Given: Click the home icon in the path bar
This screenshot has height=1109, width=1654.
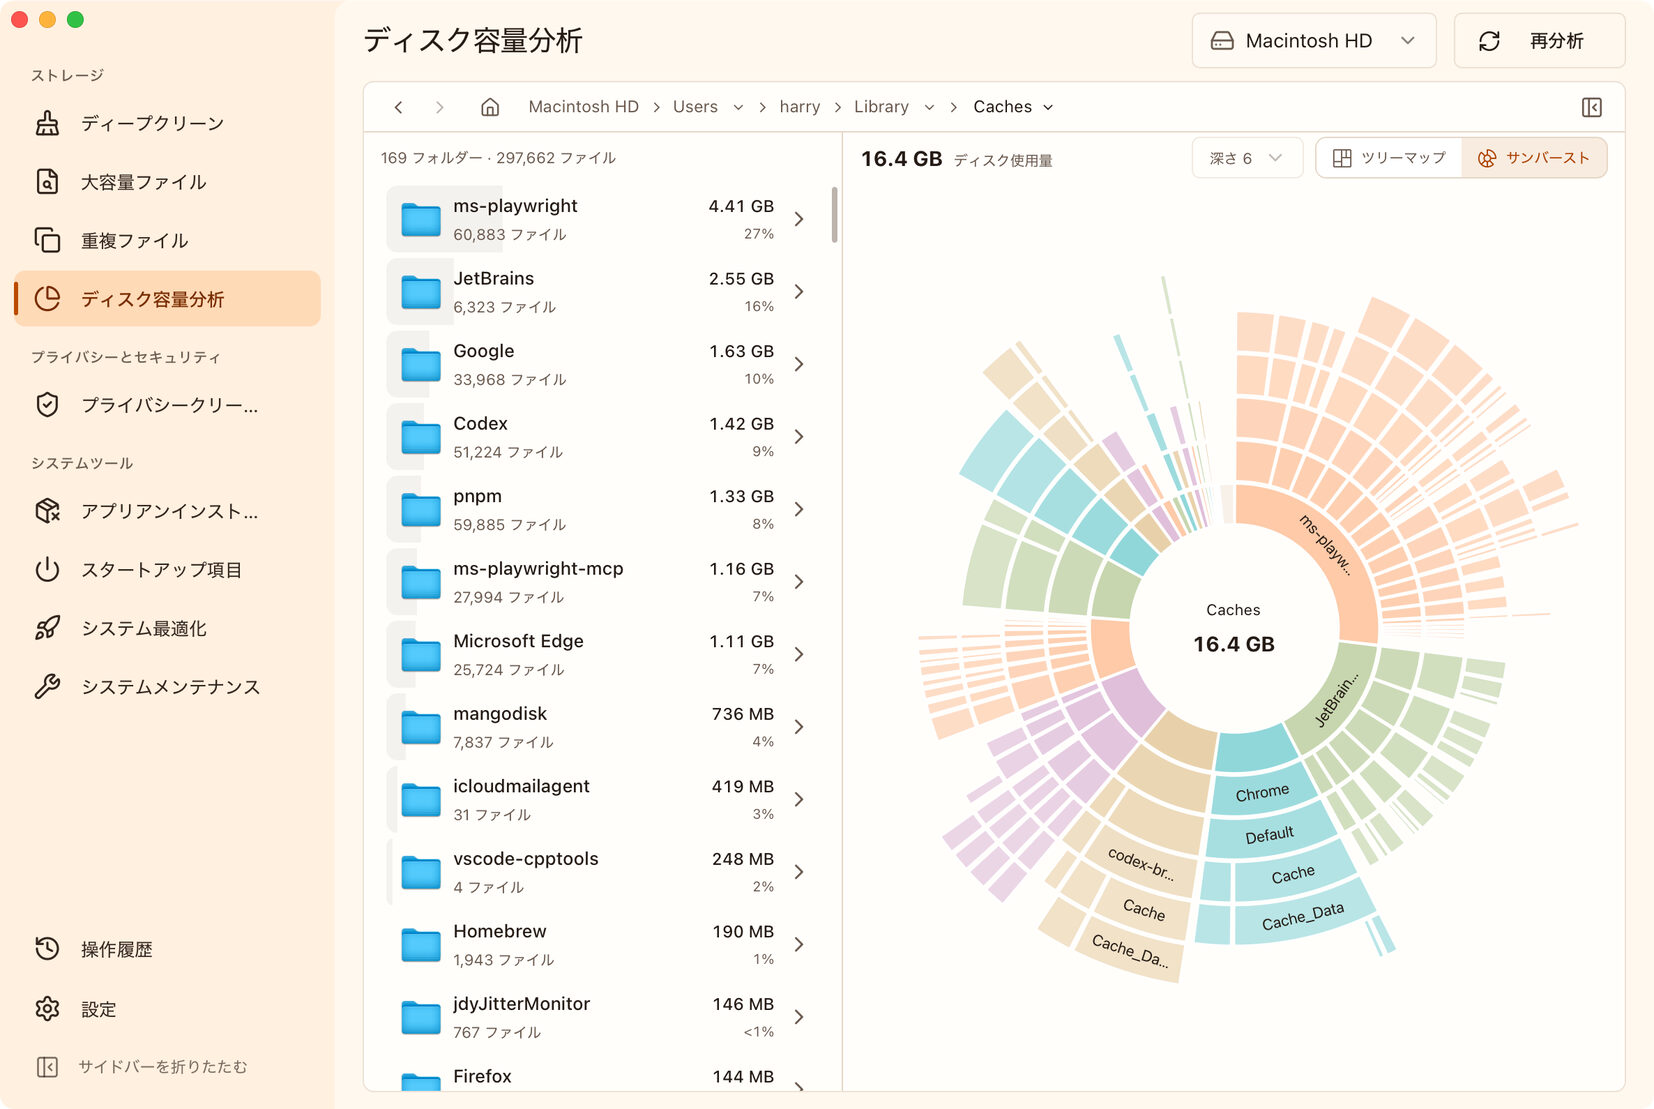Looking at the screenshot, I should tap(490, 107).
